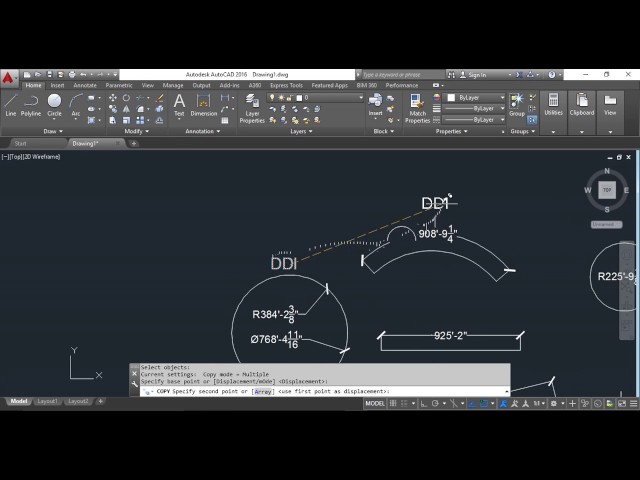Expand the Draw panel dropdown

point(53,131)
